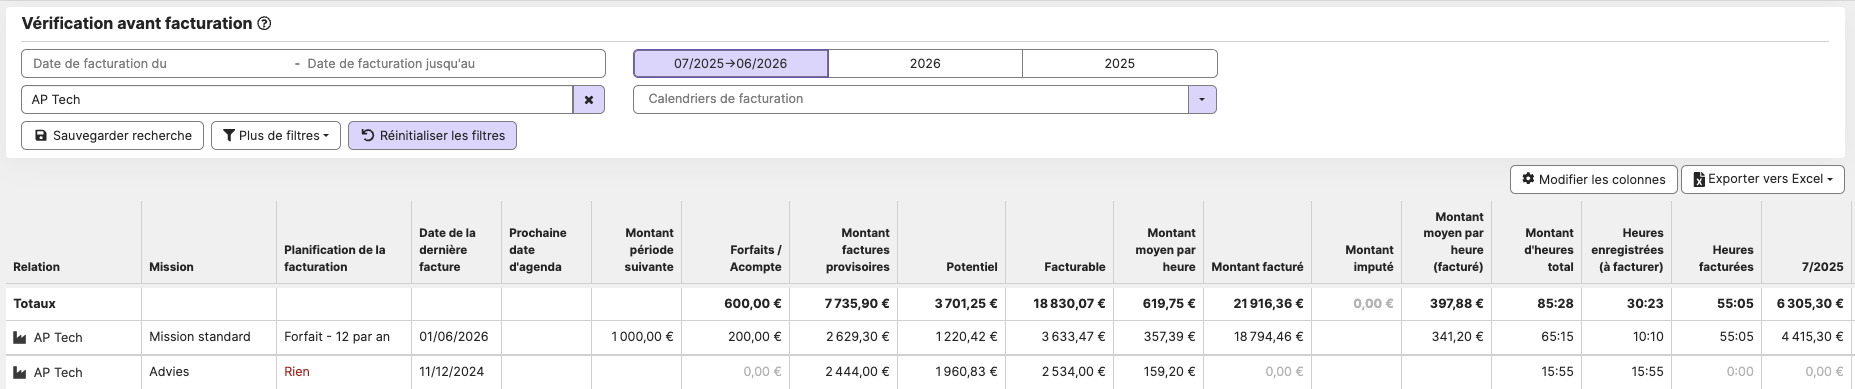This screenshot has width=1855, height=389.
Task: Sort by Heures facturées column header
Action: click(x=1726, y=258)
